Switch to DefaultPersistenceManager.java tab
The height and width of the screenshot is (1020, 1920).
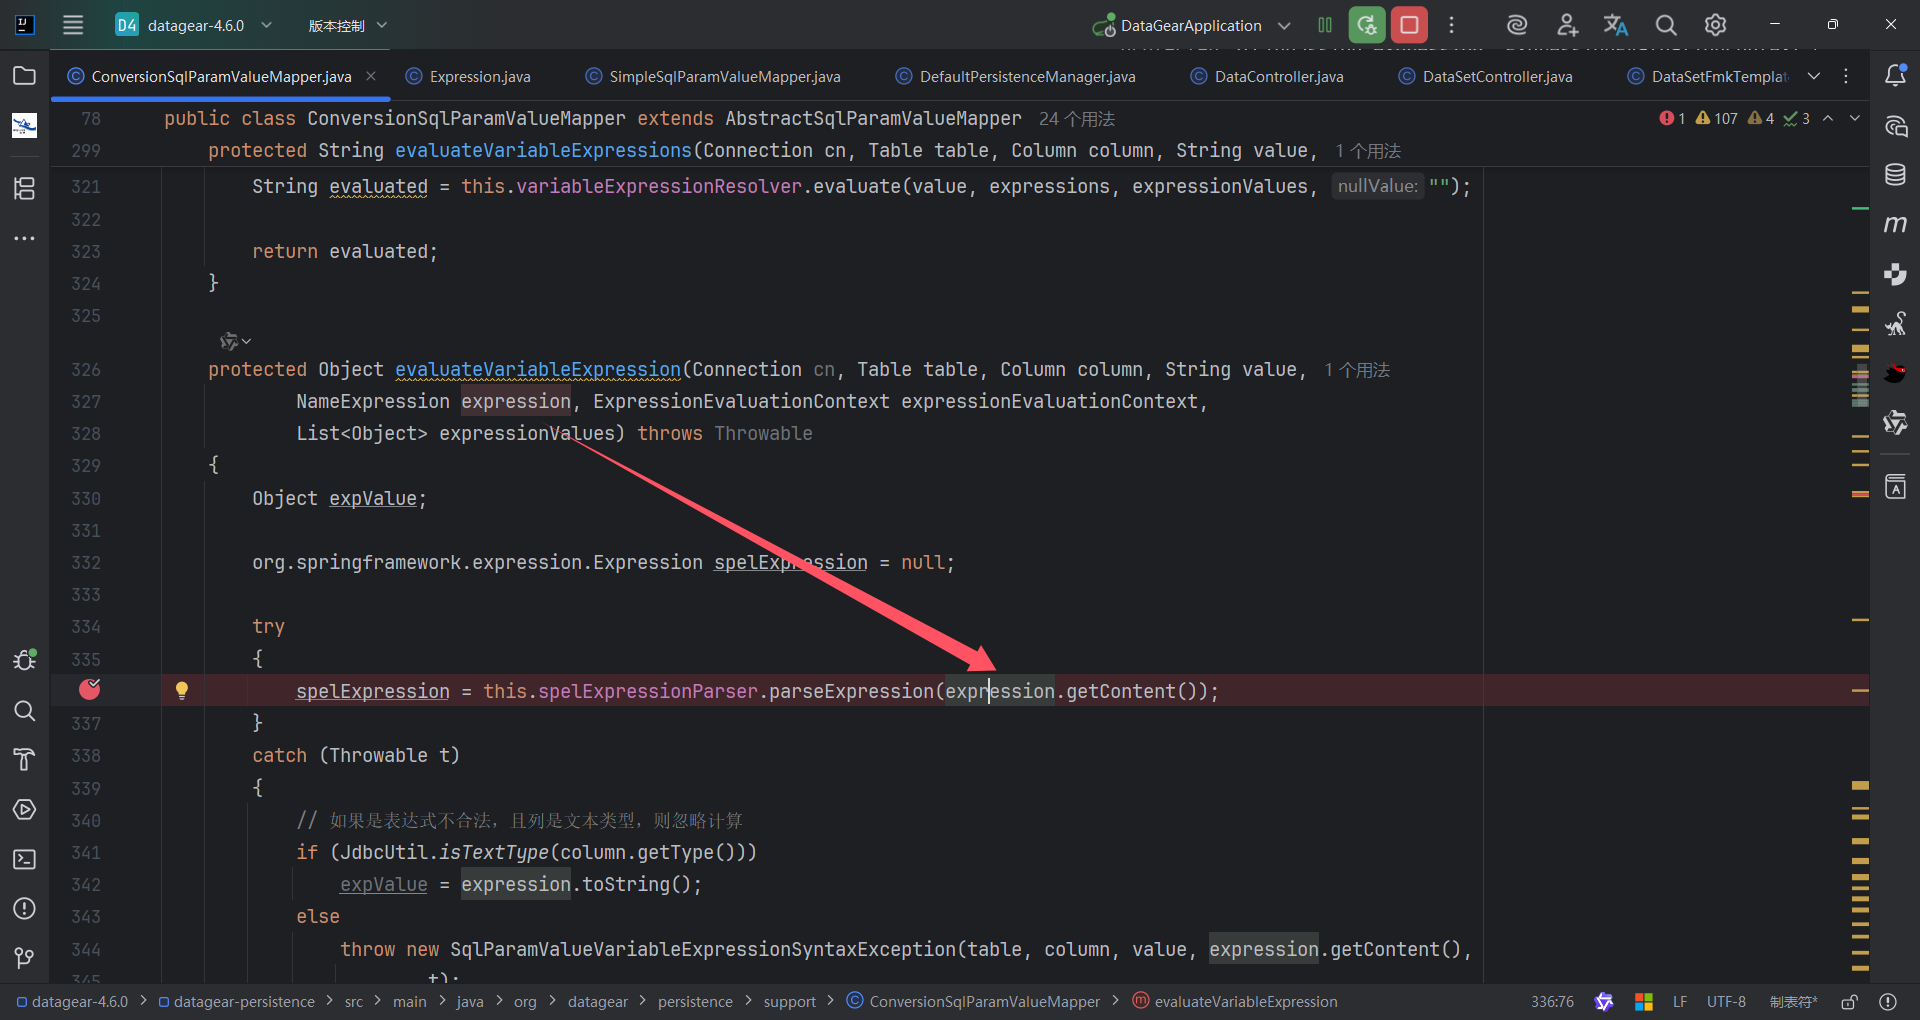(1015, 76)
